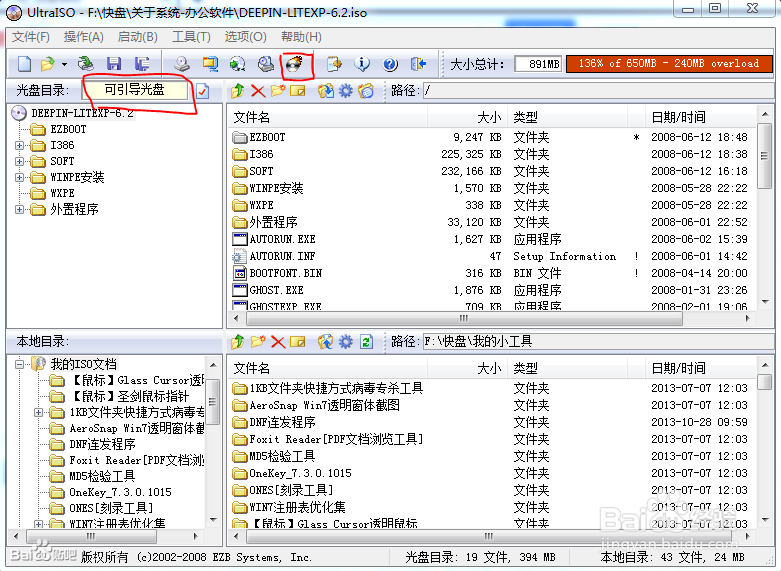Screen dimensions: 781x571
Task: Click the Burn CD image flaming disc icon
Action: 295,64
